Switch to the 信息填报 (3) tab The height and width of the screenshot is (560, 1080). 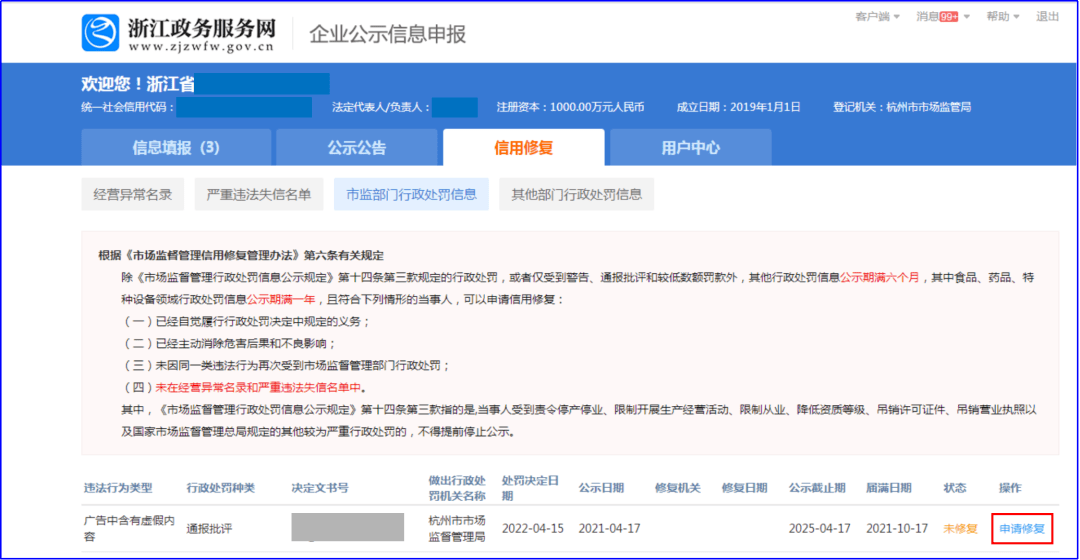pos(176,148)
